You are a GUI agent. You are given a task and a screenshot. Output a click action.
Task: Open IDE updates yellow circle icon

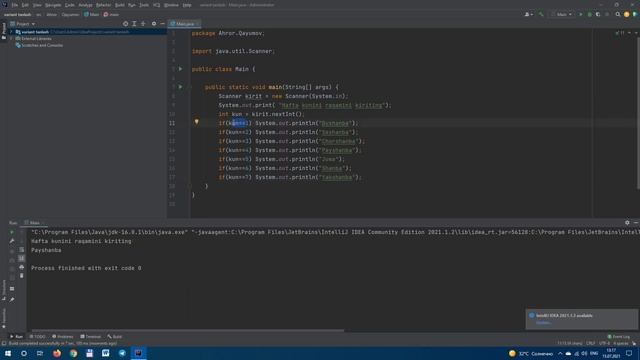tap(627, 14)
